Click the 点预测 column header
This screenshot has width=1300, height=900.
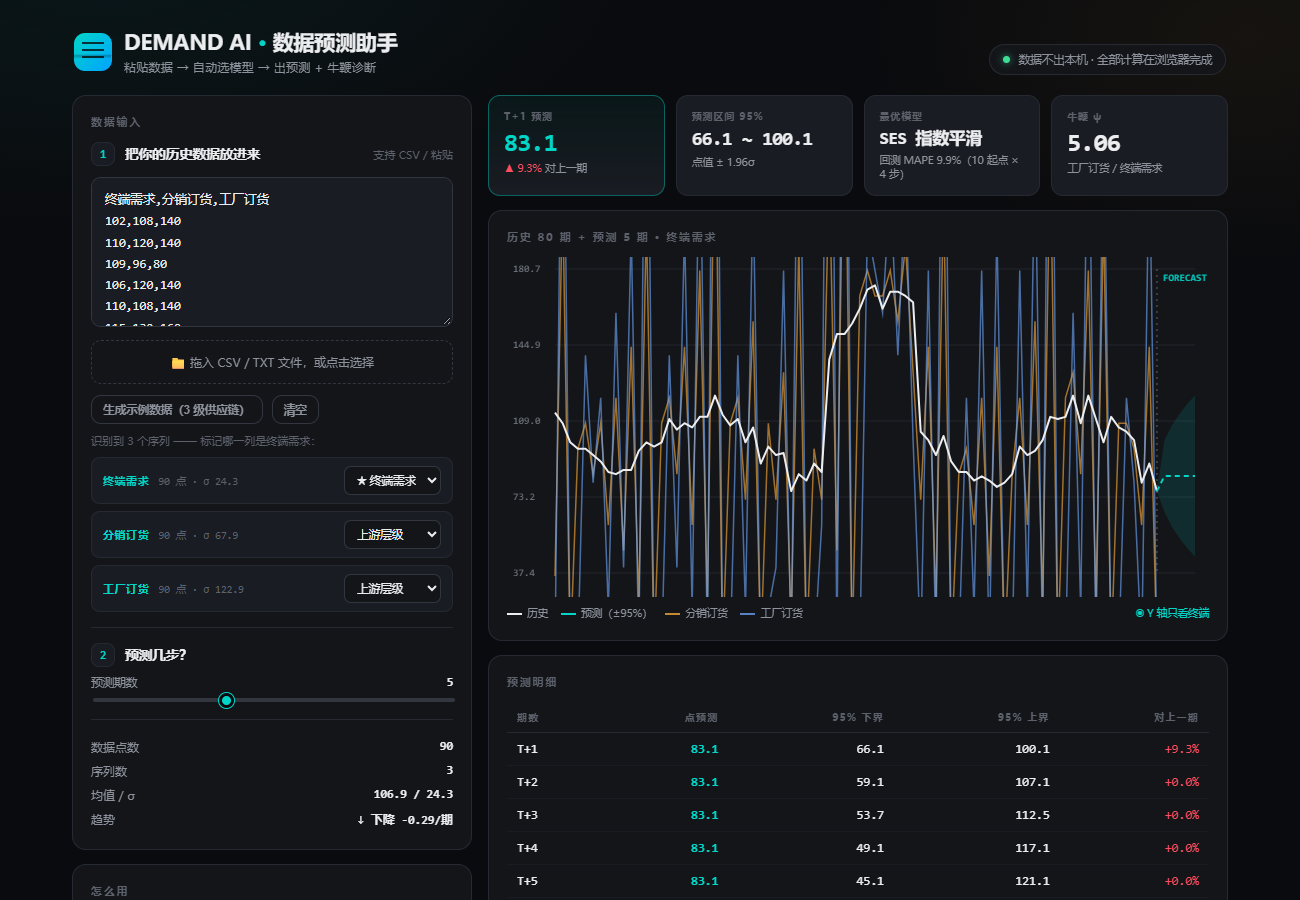701,718
